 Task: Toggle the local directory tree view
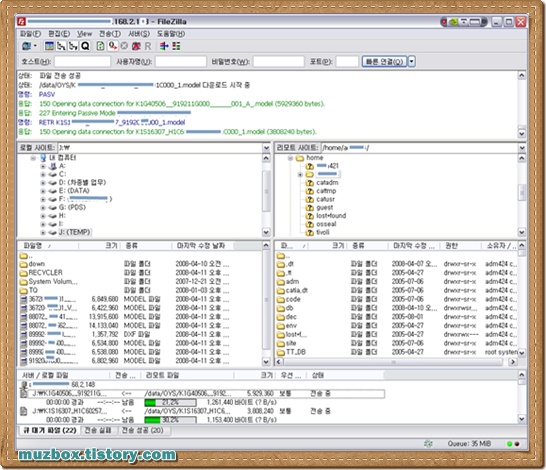click(x=61, y=46)
